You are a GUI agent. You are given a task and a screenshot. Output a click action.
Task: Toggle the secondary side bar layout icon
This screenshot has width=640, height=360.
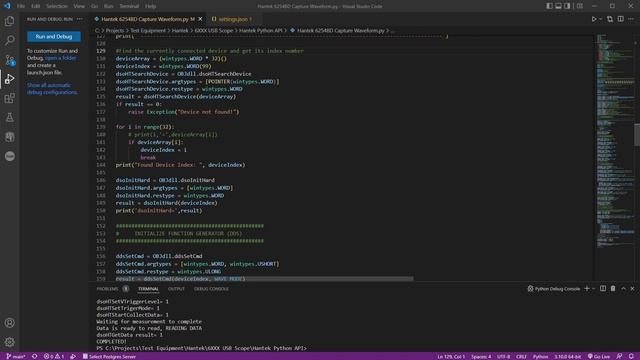(567, 6)
